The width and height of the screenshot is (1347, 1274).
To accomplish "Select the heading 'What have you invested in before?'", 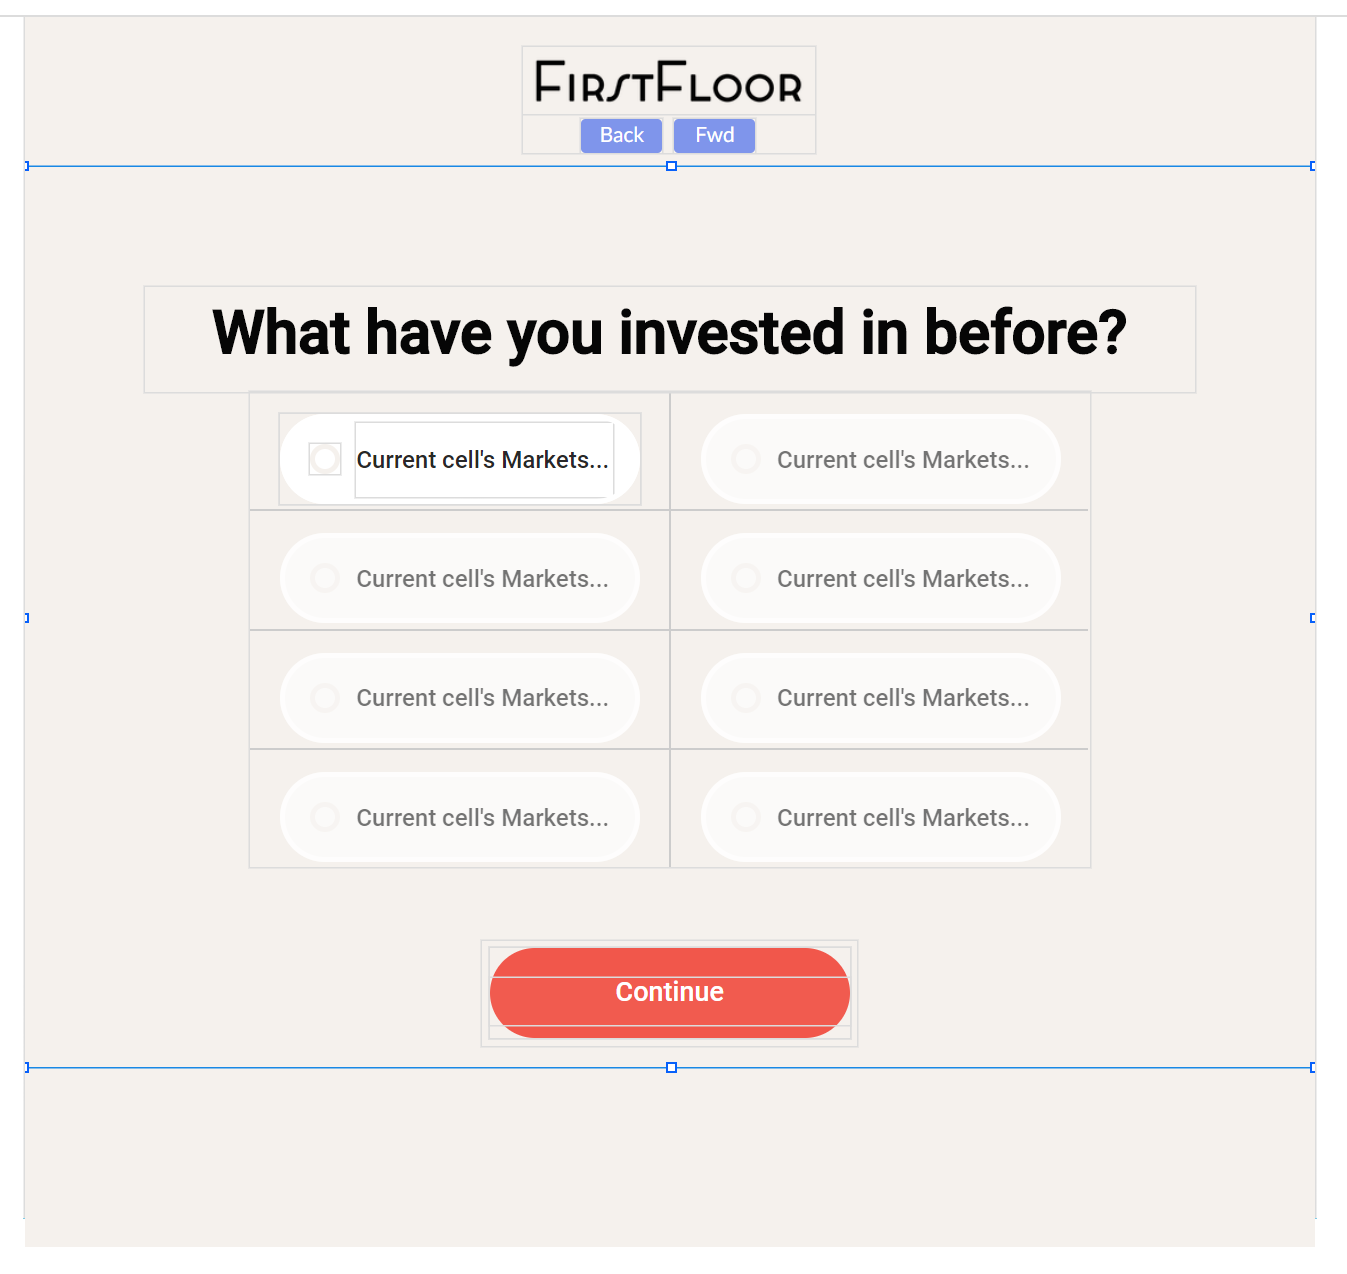I will (669, 332).
